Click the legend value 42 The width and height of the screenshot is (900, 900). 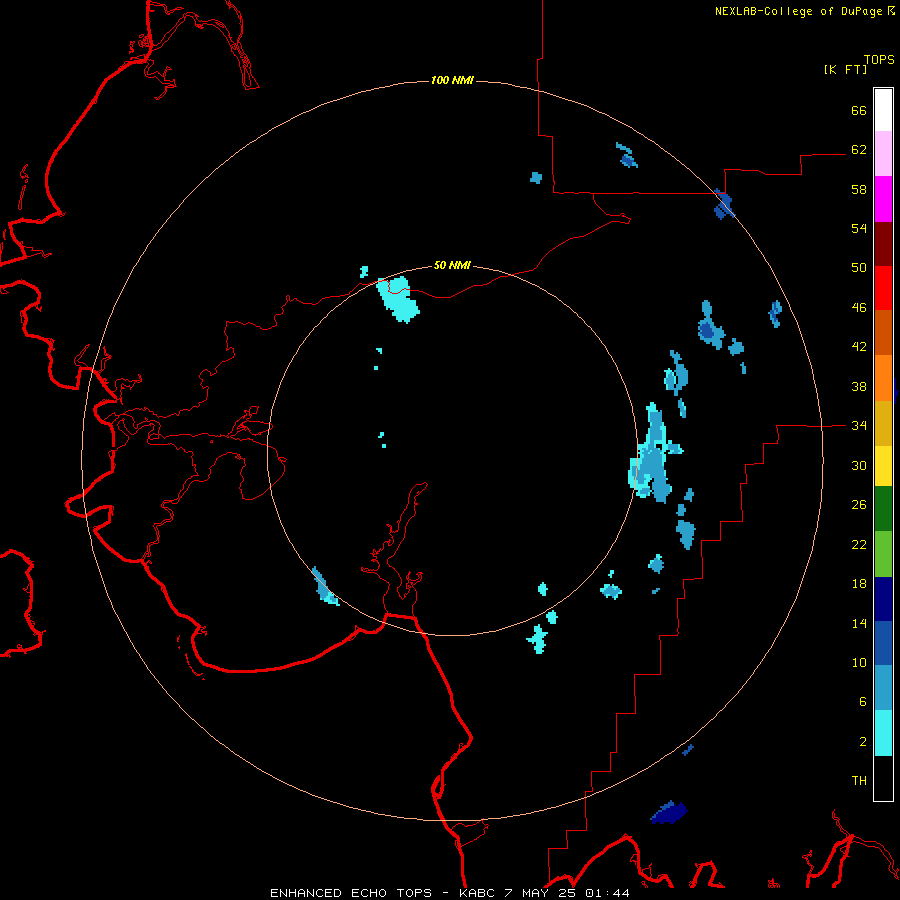pyautogui.click(x=859, y=347)
